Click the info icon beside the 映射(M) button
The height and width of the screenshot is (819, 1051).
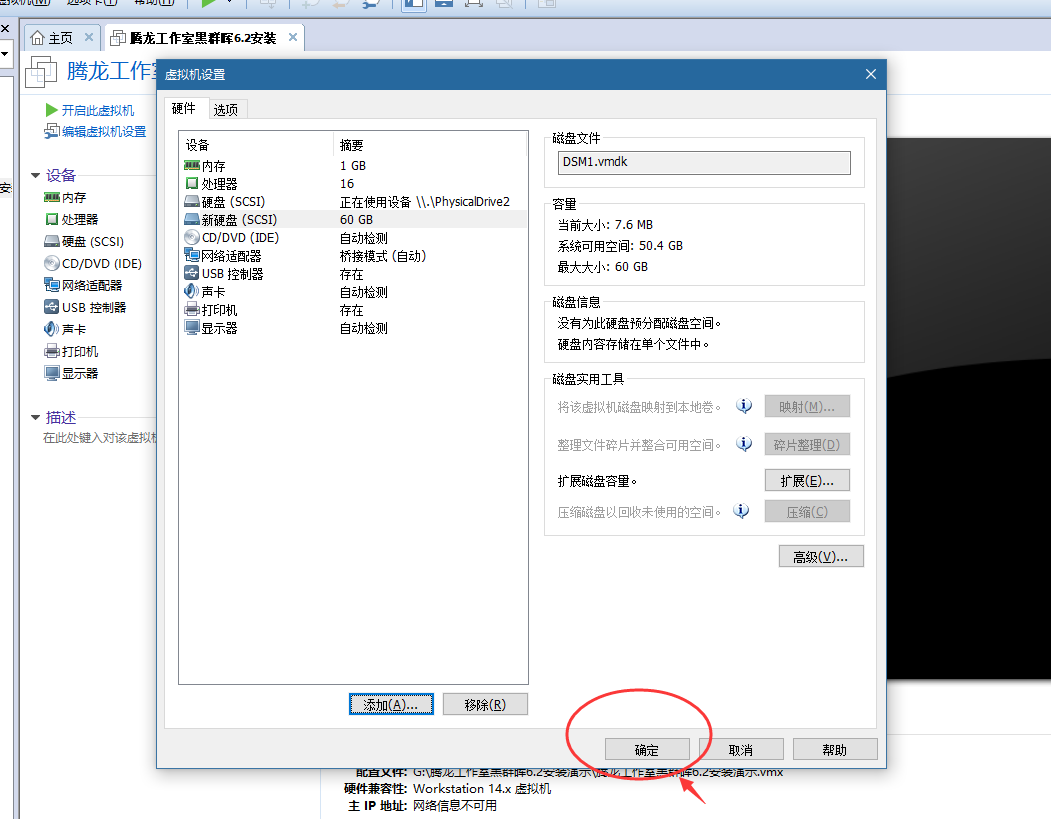744,406
